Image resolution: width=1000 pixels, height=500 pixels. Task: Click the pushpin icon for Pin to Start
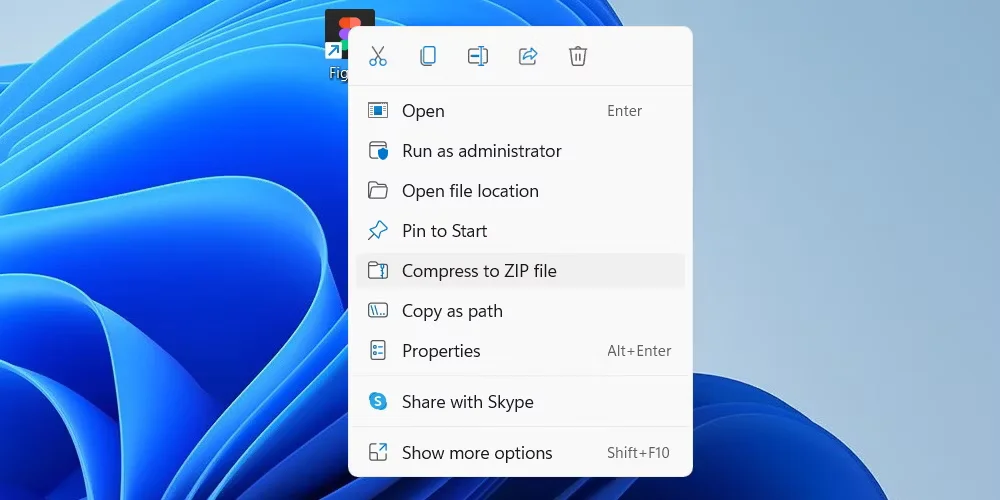[x=378, y=231]
